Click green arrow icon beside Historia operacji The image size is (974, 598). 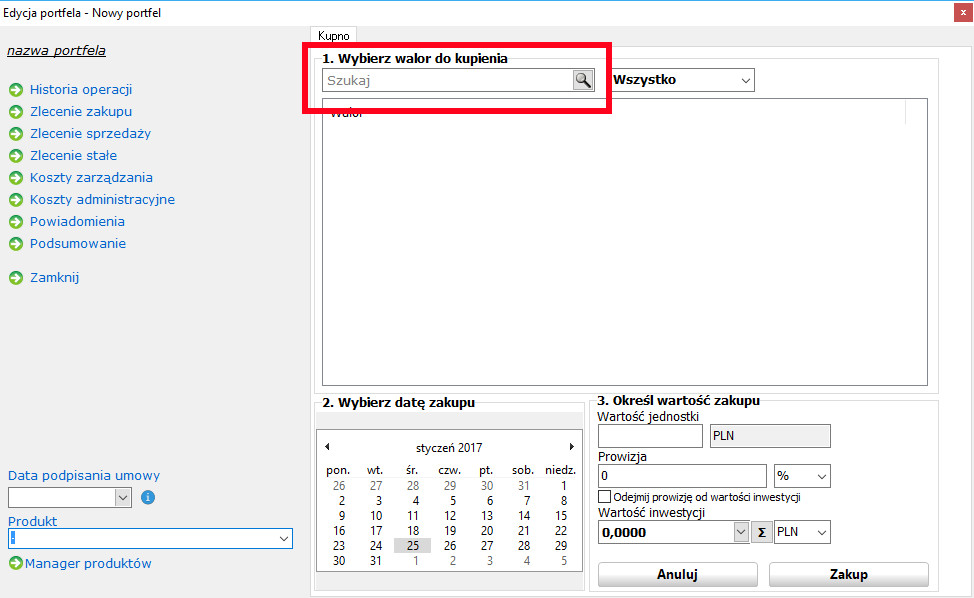[x=16, y=90]
